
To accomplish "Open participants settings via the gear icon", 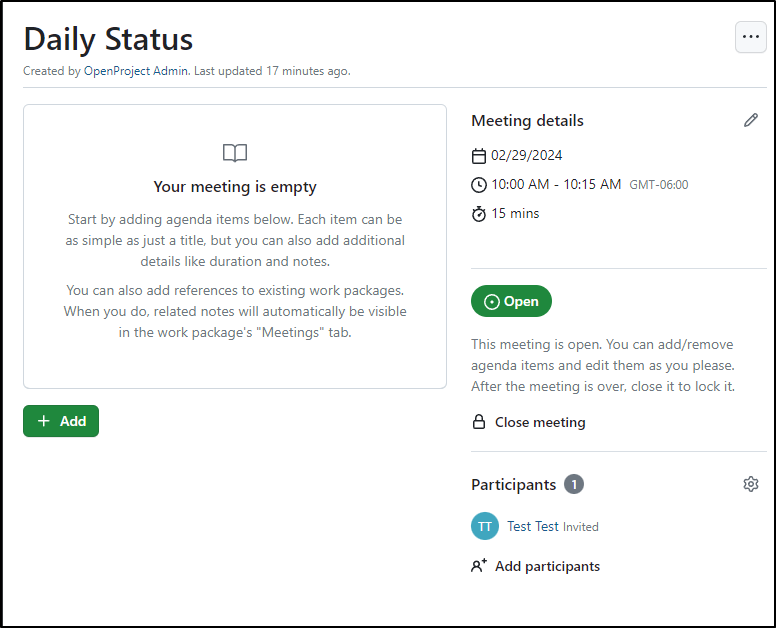I will (x=750, y=484).
